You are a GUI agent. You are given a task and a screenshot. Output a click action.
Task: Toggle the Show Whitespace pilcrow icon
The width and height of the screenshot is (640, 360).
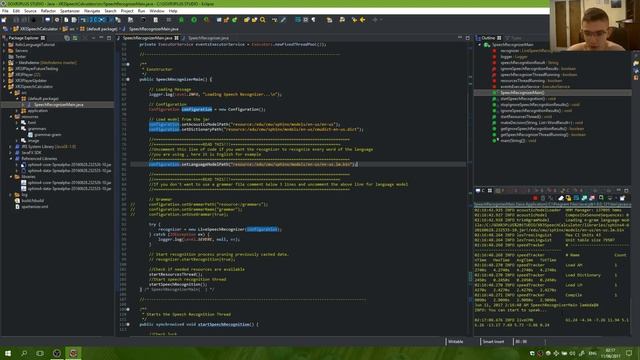(x=313, y=20)
